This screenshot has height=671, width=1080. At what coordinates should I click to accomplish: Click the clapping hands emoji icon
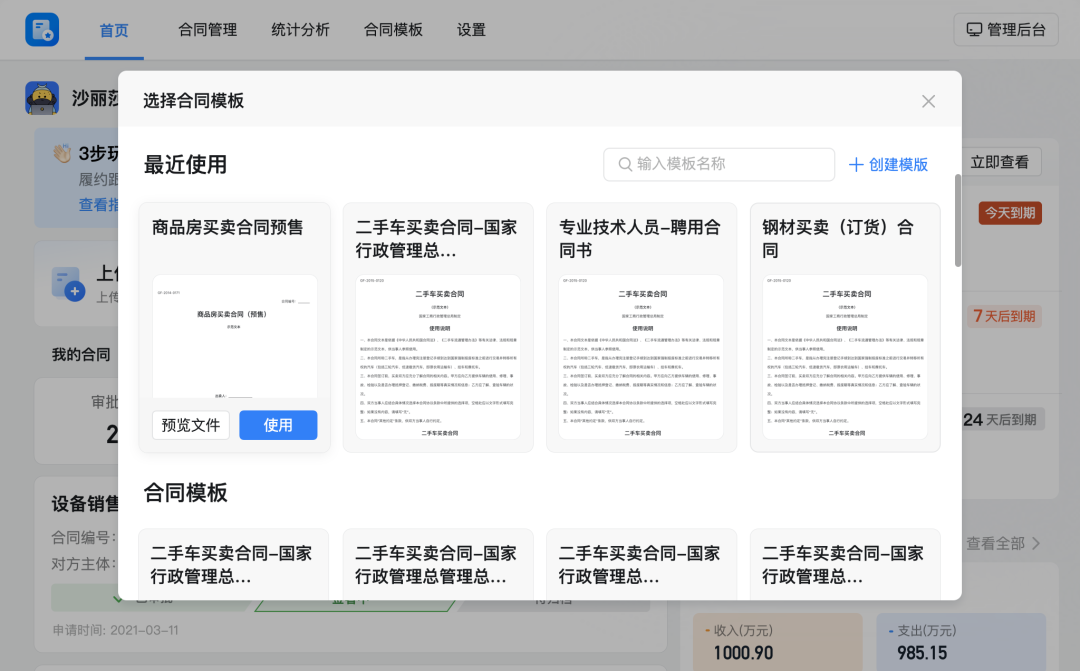63,154
